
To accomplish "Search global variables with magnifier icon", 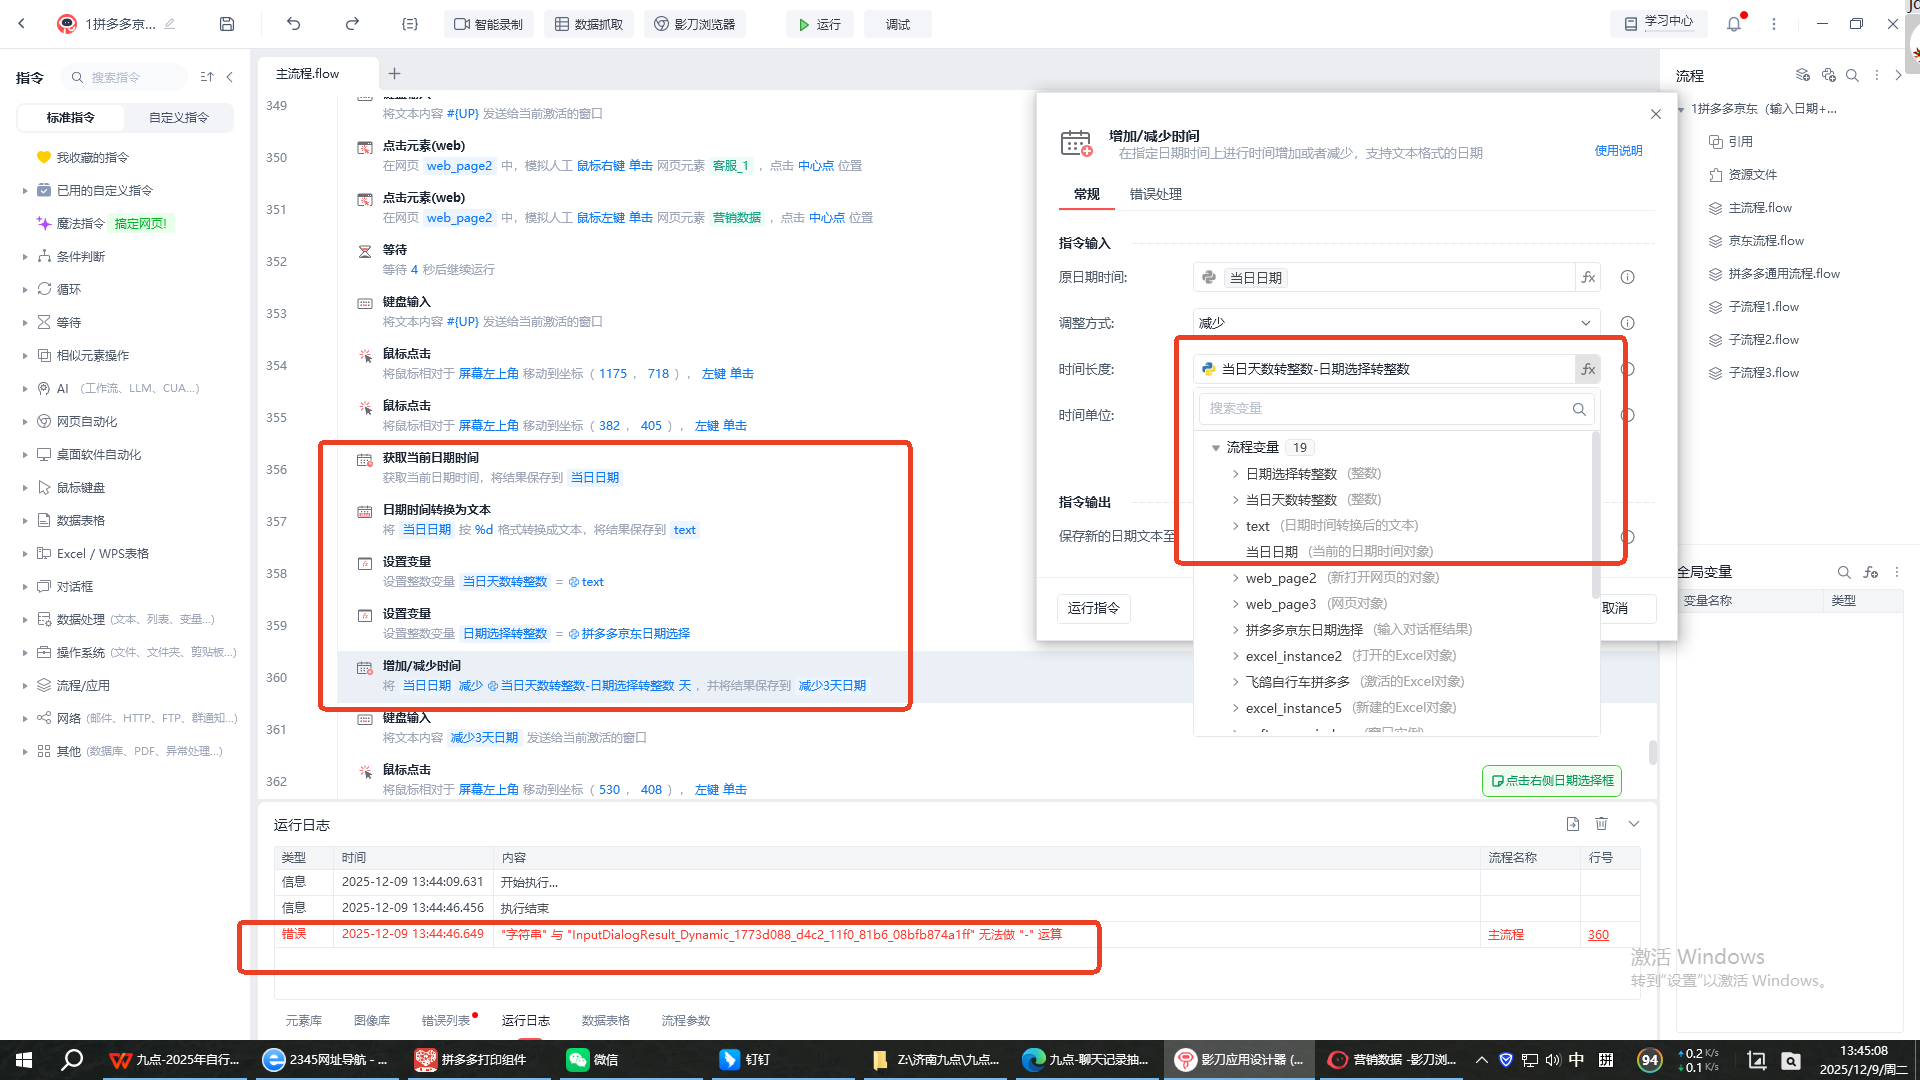I will pos(1844,572).
